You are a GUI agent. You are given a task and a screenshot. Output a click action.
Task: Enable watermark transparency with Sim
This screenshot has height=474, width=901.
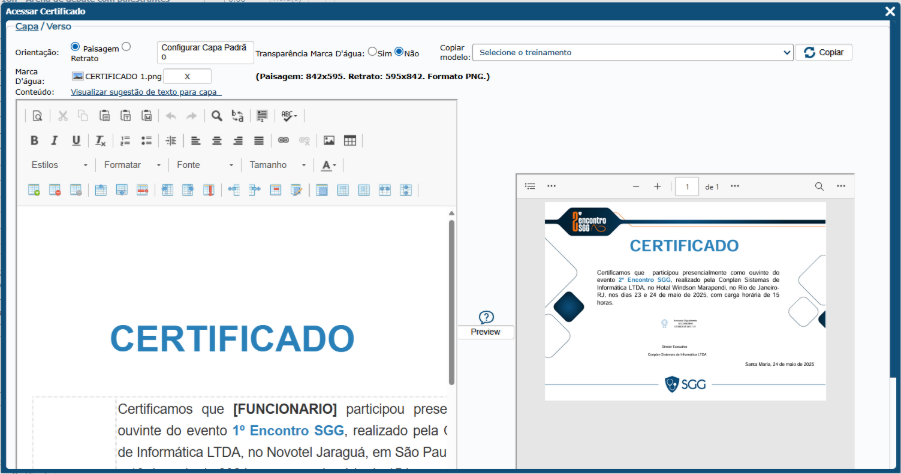(x=373, y=52)
